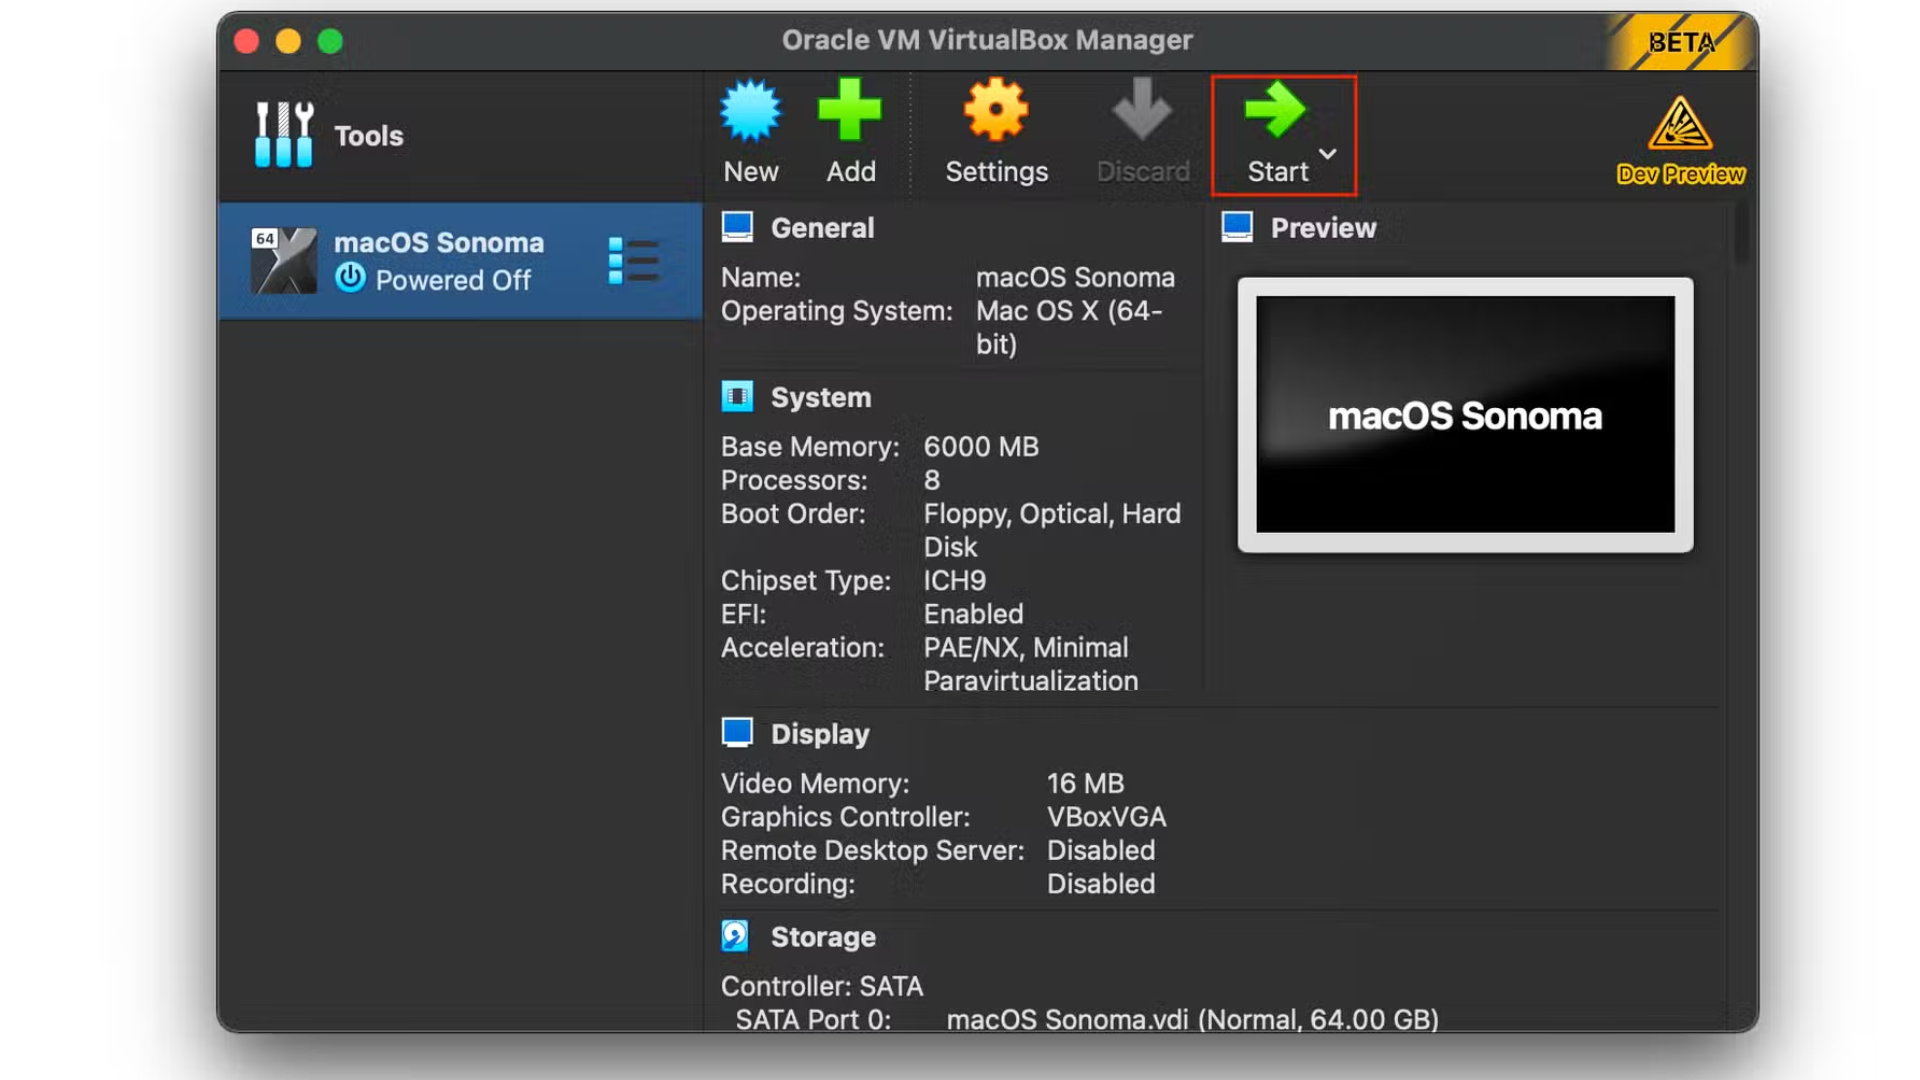Viewport: 1920px width, 1080px height.
Task: Click the green zoom window button
Action: tap(330, 41)
